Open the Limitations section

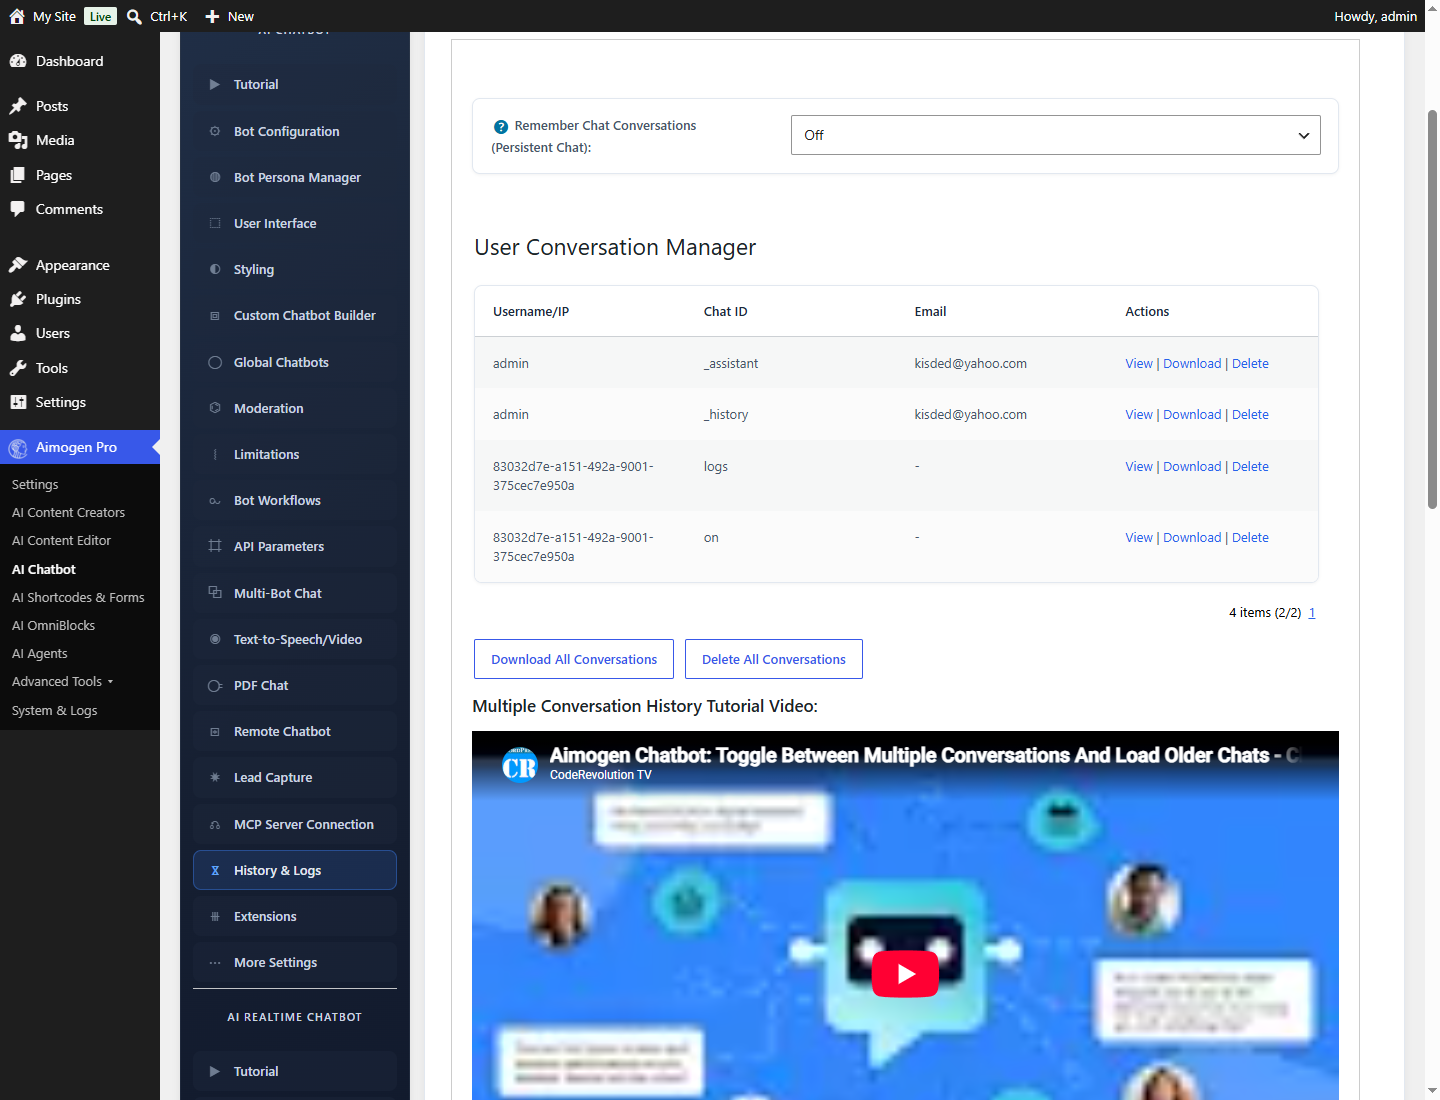point(295,454)
